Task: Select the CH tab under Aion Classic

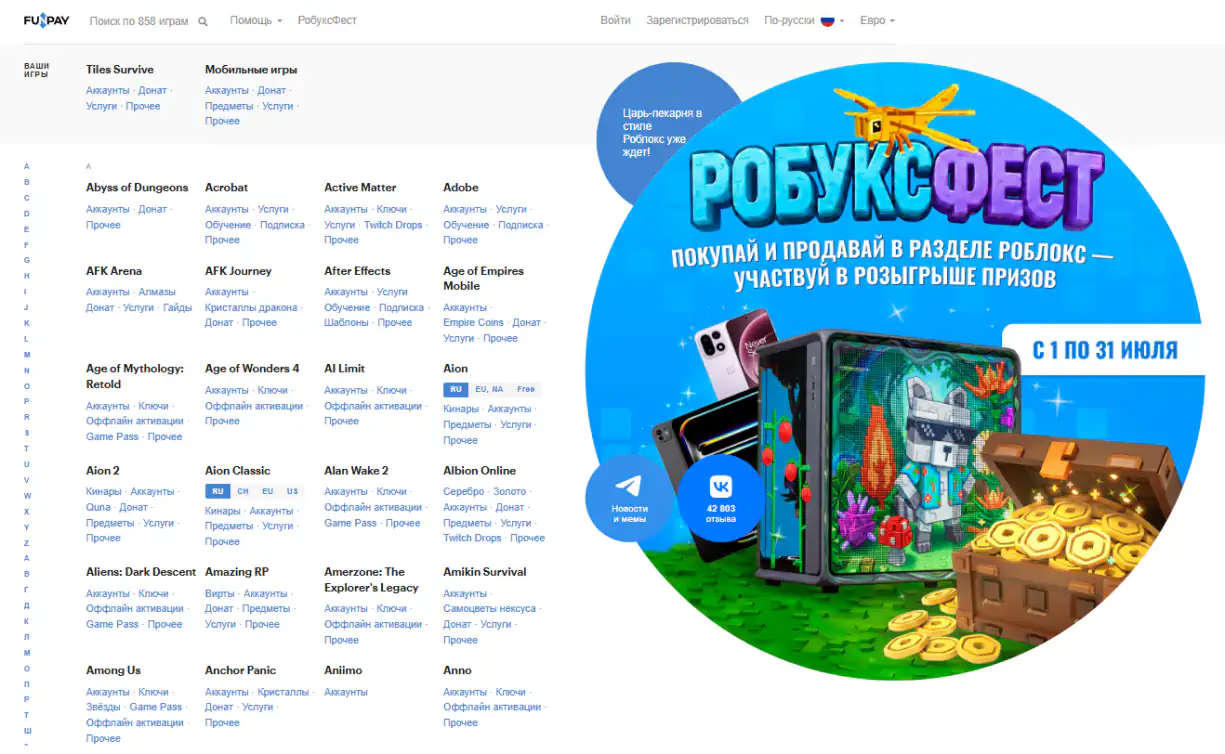Action: (x=243, y=491)
